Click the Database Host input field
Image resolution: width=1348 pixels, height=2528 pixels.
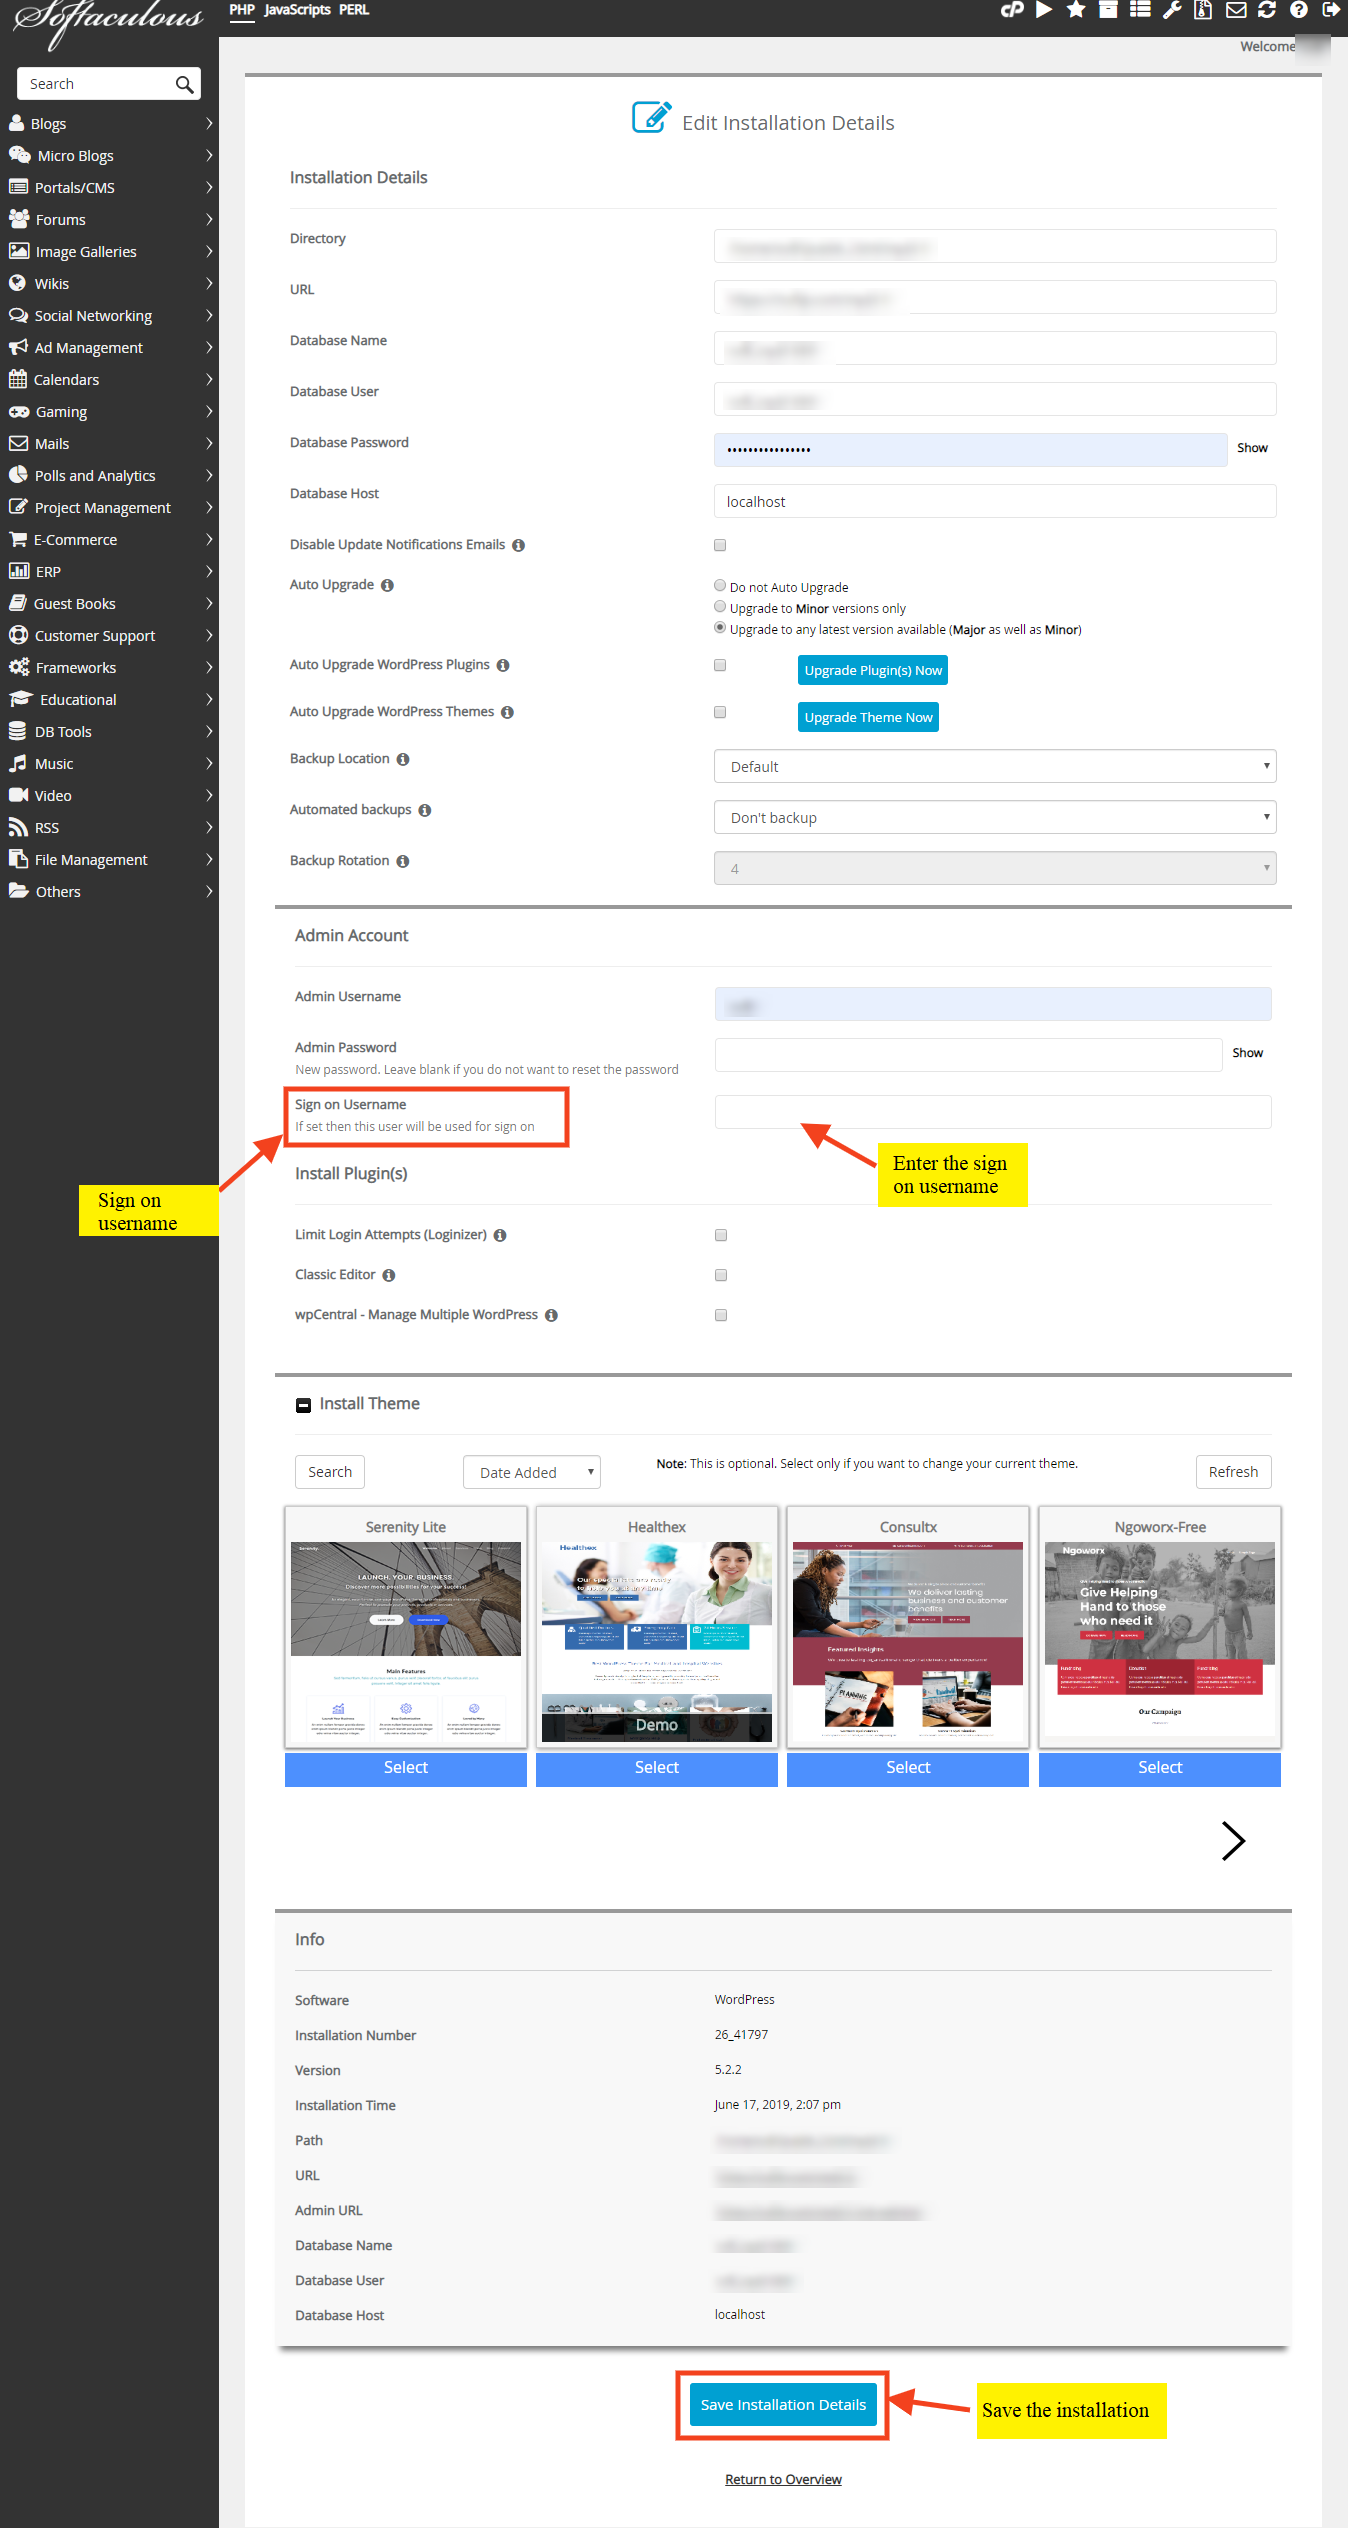pos(995,501)
